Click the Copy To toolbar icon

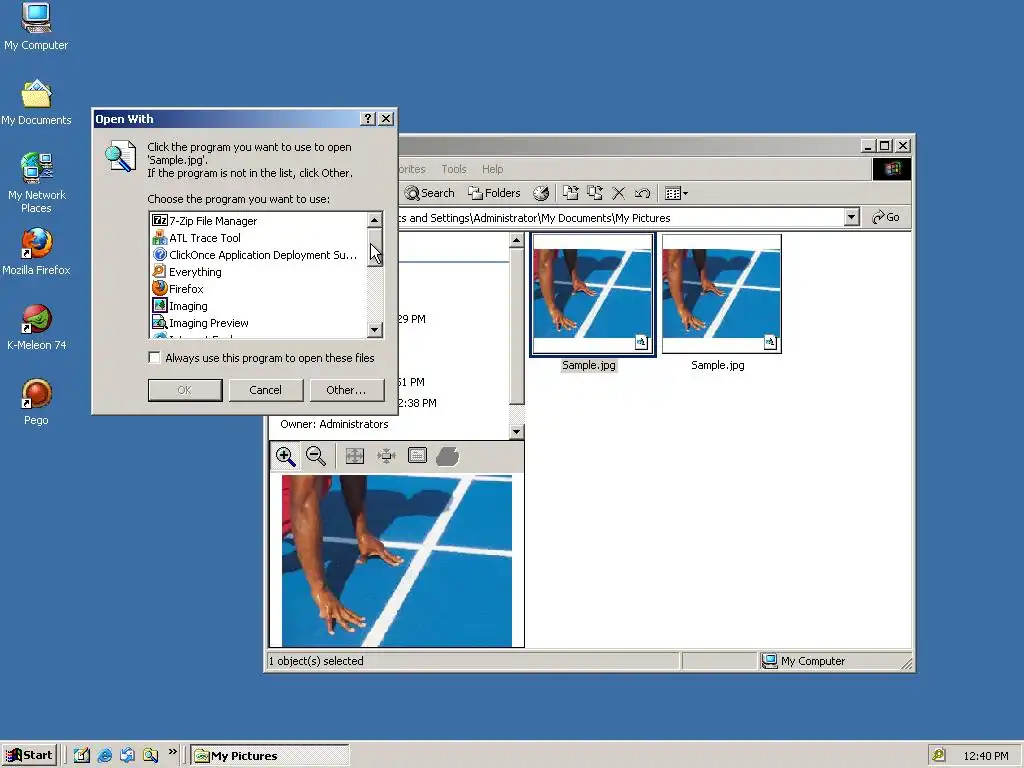(x=594, y=193)
